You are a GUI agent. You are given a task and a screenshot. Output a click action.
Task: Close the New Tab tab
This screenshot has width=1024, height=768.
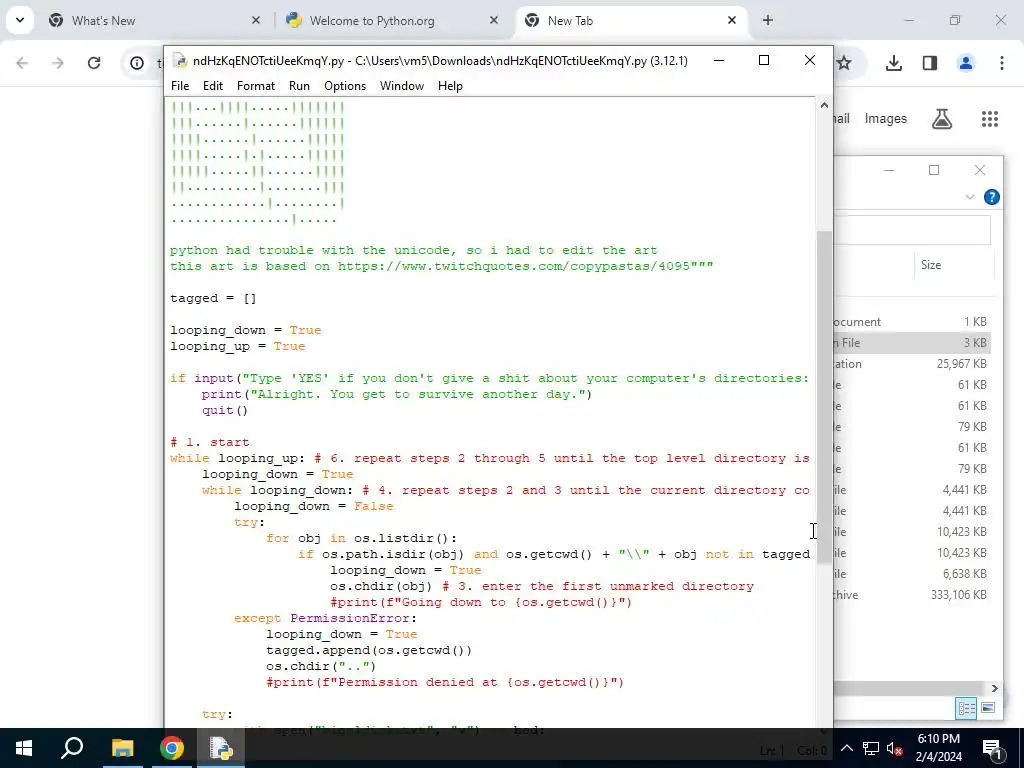732,21
